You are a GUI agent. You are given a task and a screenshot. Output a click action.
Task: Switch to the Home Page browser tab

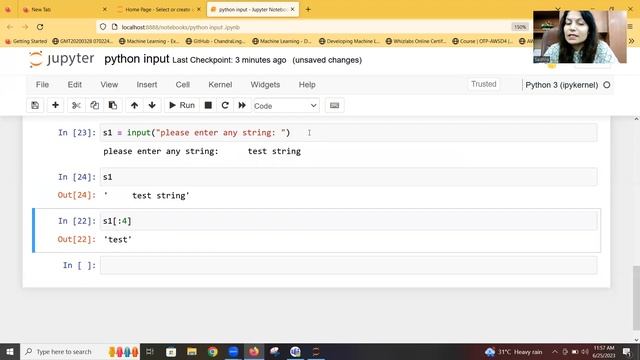pyautogui.click(x=158, y=9)
